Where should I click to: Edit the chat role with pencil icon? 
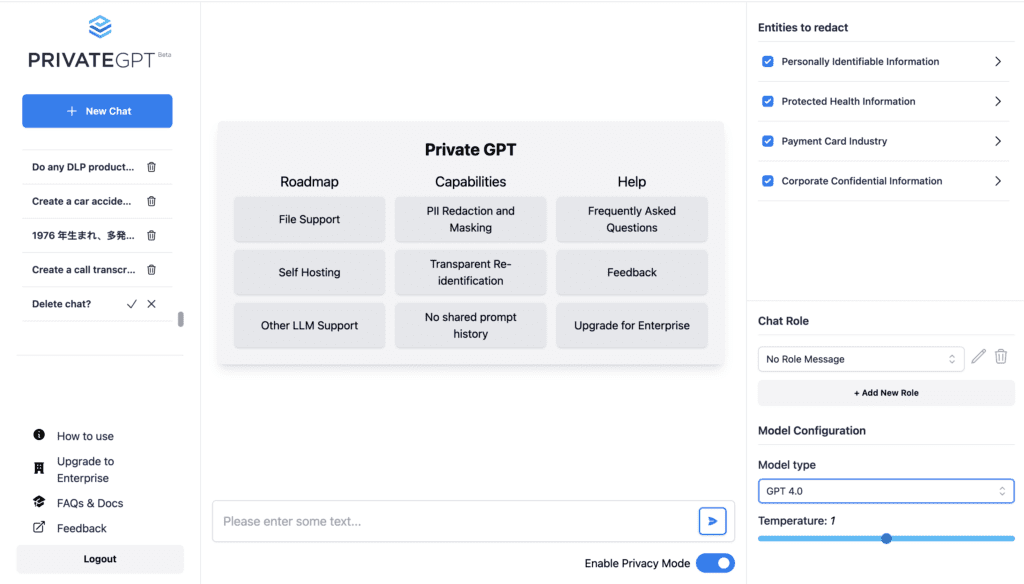click(978, 357)
